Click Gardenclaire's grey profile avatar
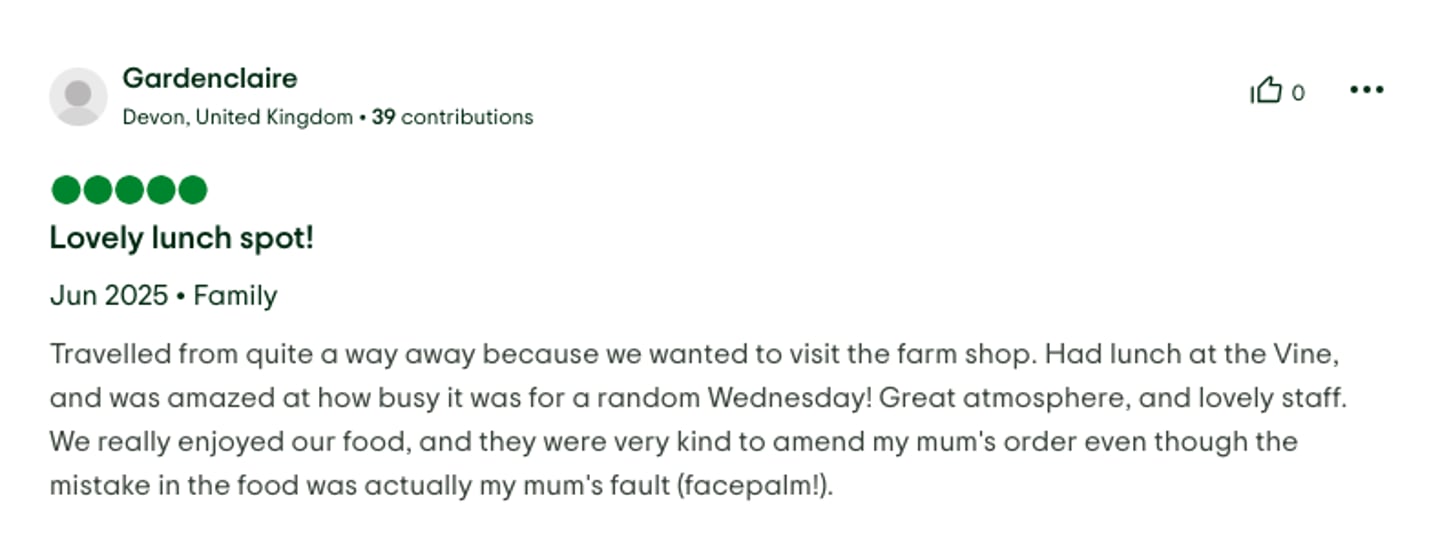The image size is (1440, 553). click(x=78, y=97)
